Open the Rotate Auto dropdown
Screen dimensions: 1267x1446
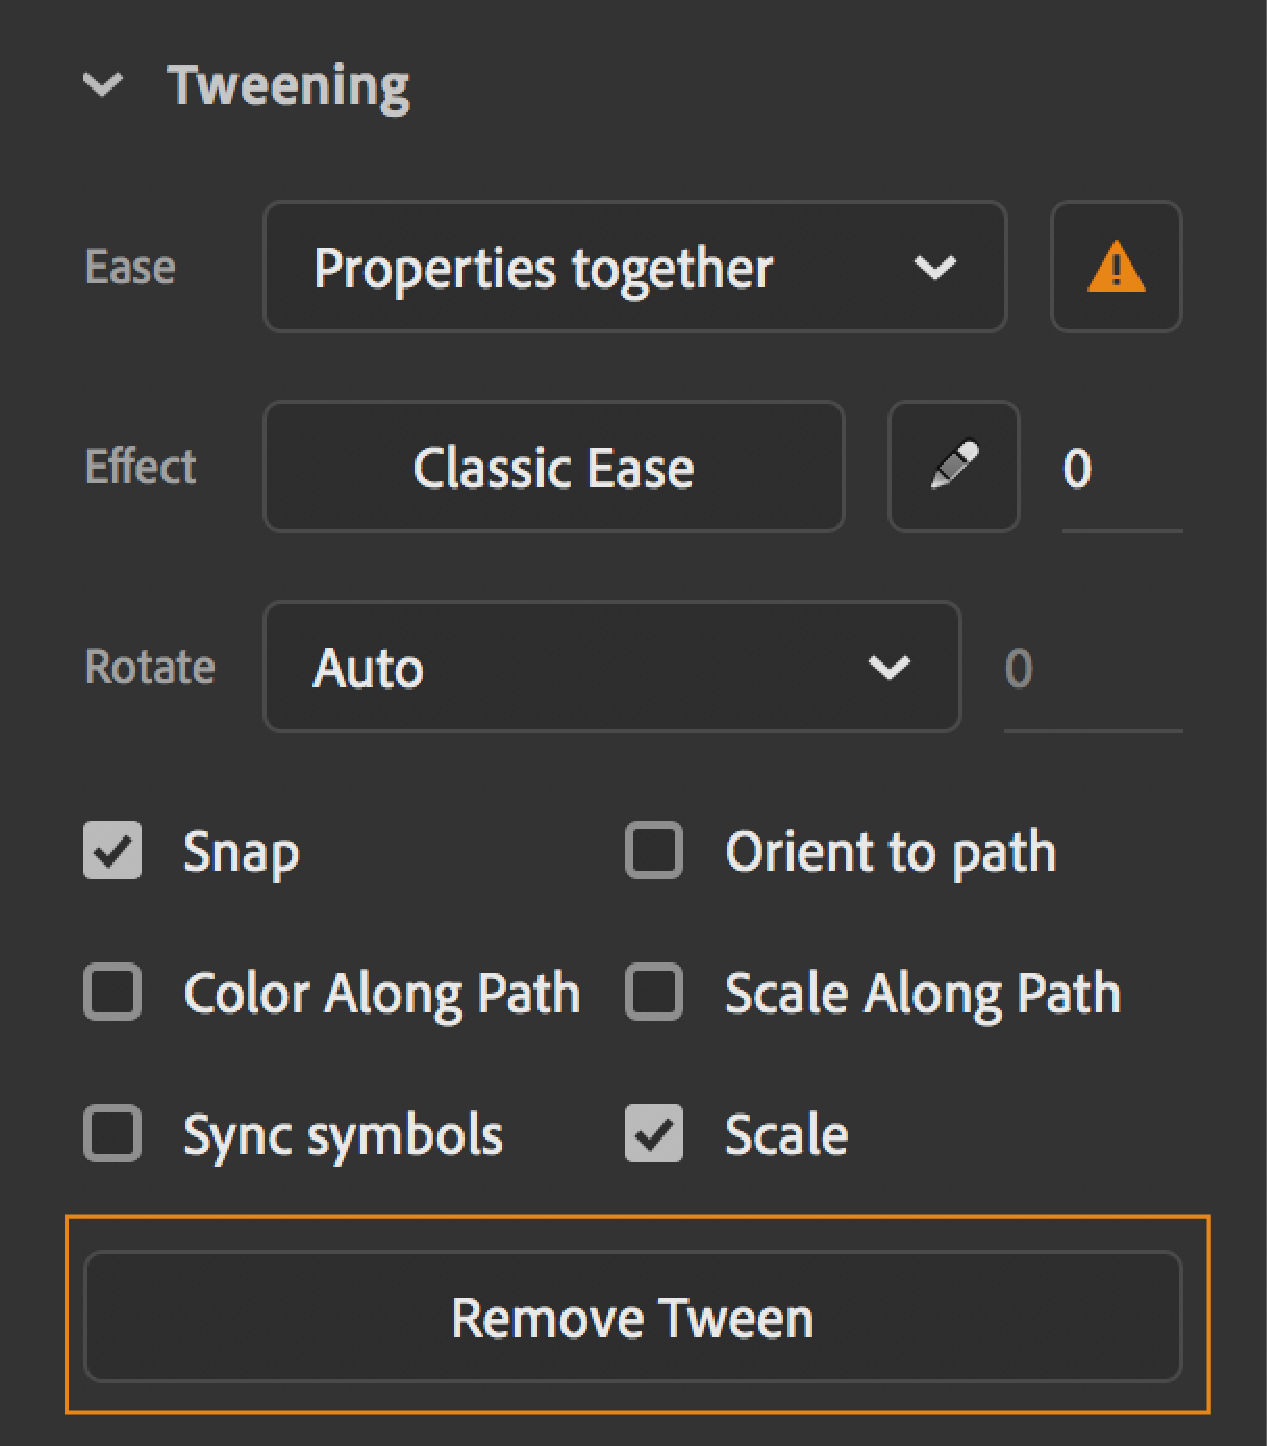611,667
